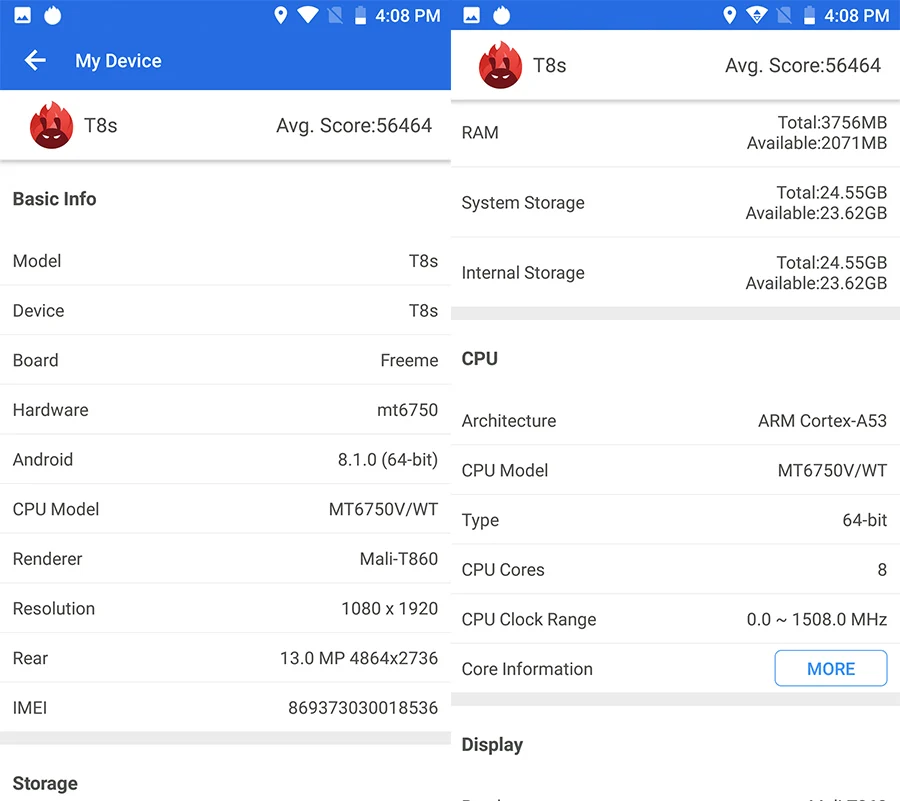The image size is (900, 801).
Task: Select the Resolution value 1080 x 1920
Action: [390, 608]
